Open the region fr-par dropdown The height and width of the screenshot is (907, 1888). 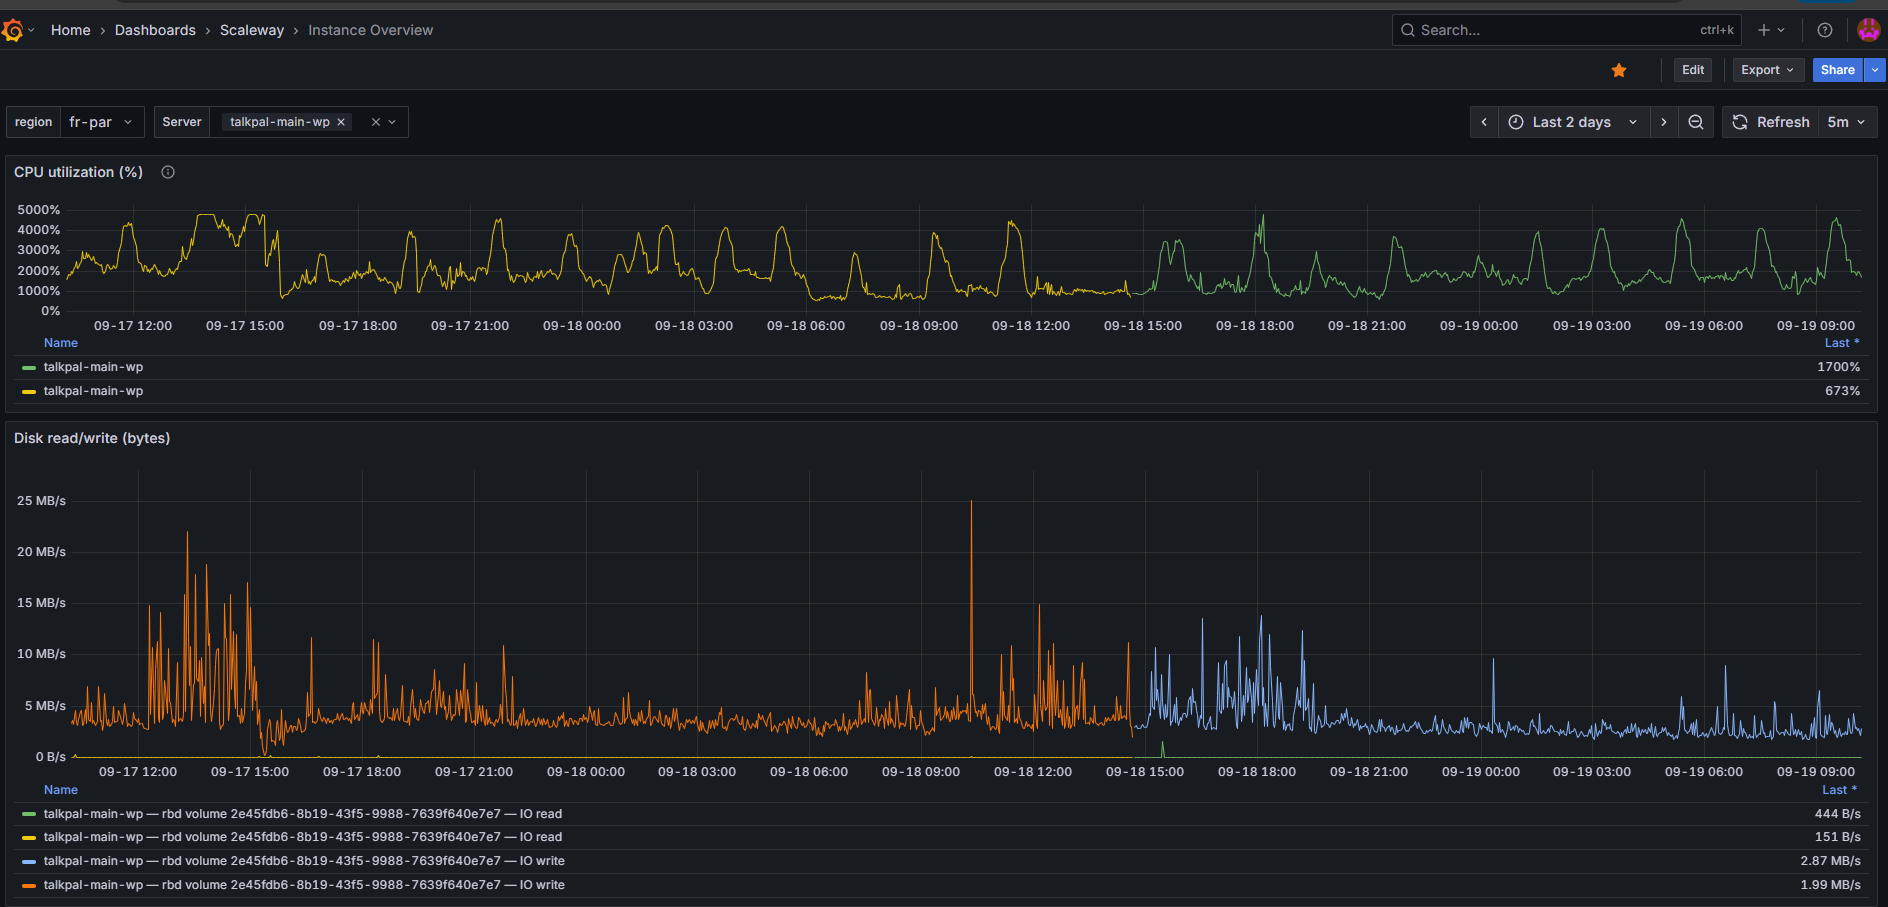101,122
